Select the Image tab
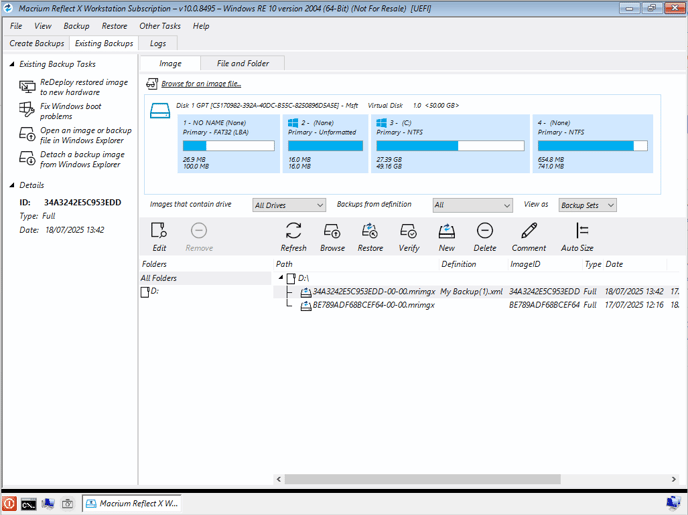 170,64
